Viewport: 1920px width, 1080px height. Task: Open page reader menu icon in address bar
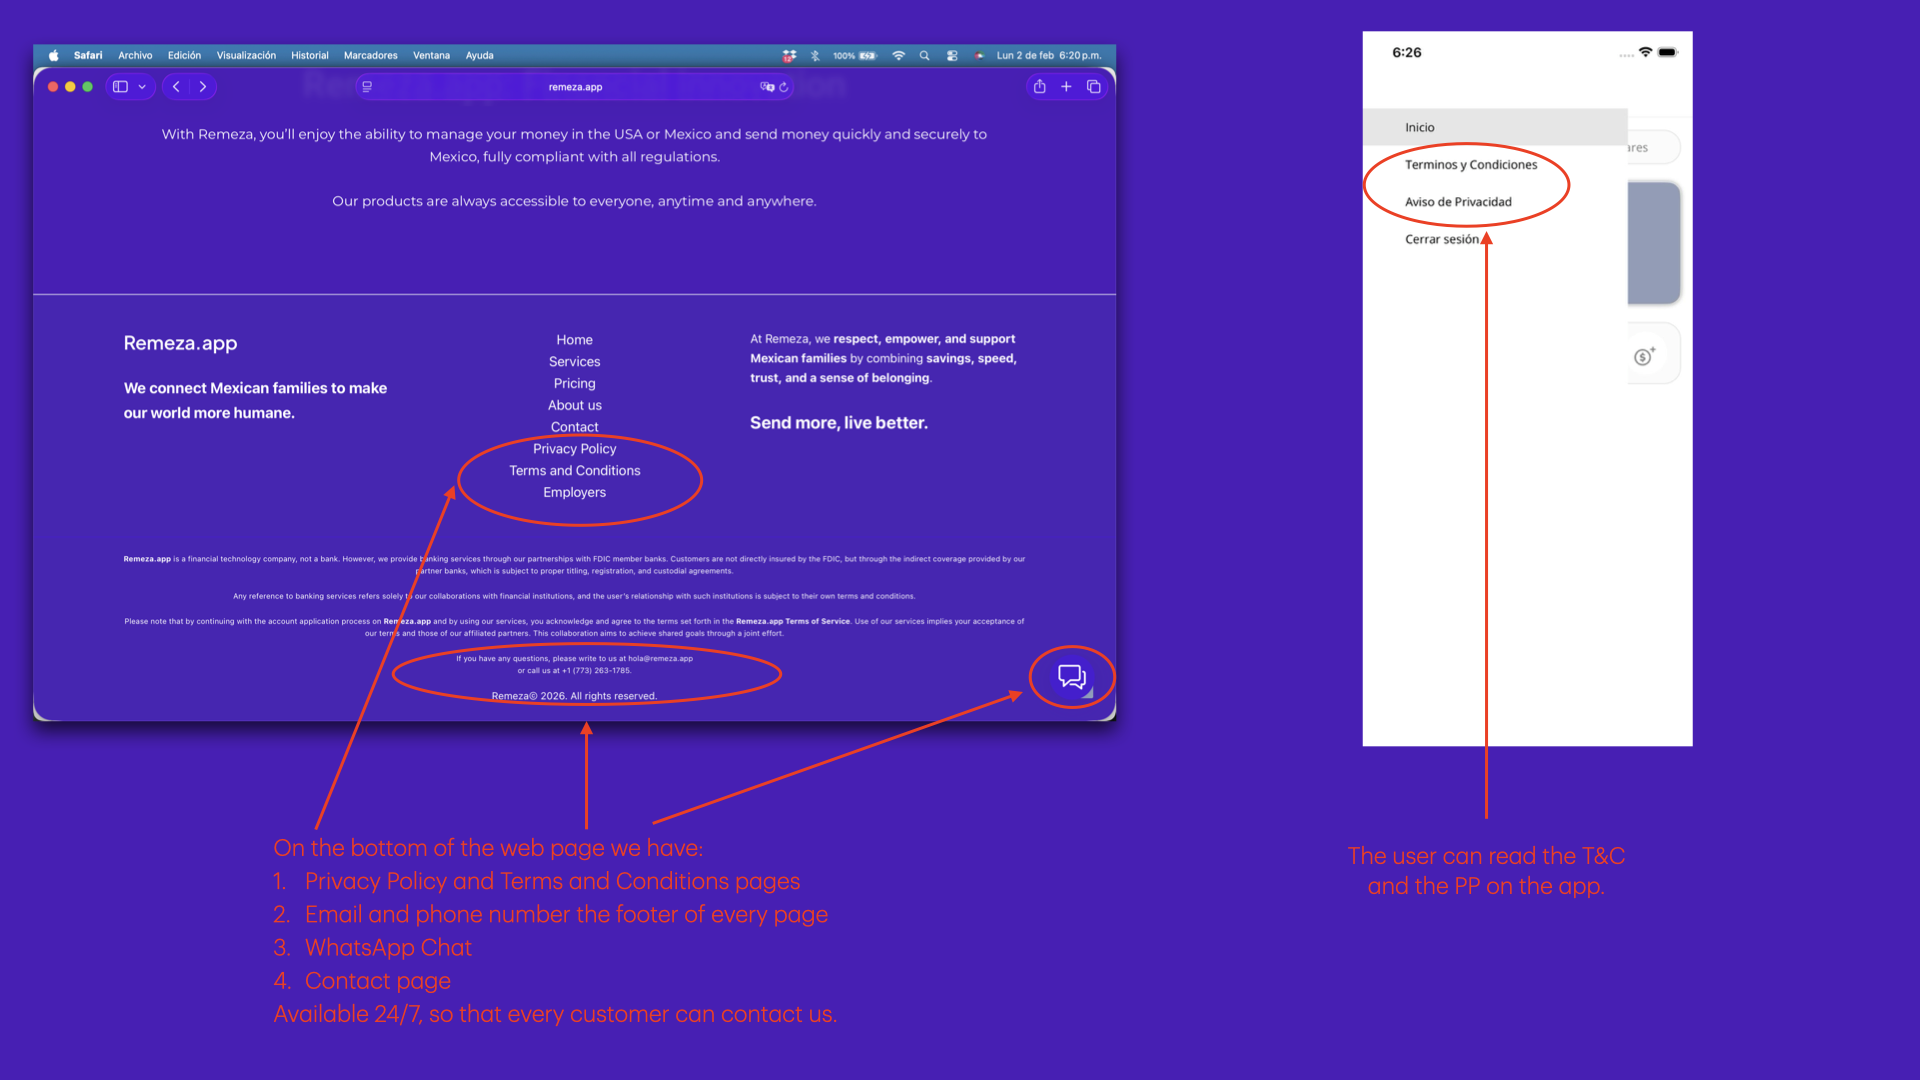tap(367, 87)
